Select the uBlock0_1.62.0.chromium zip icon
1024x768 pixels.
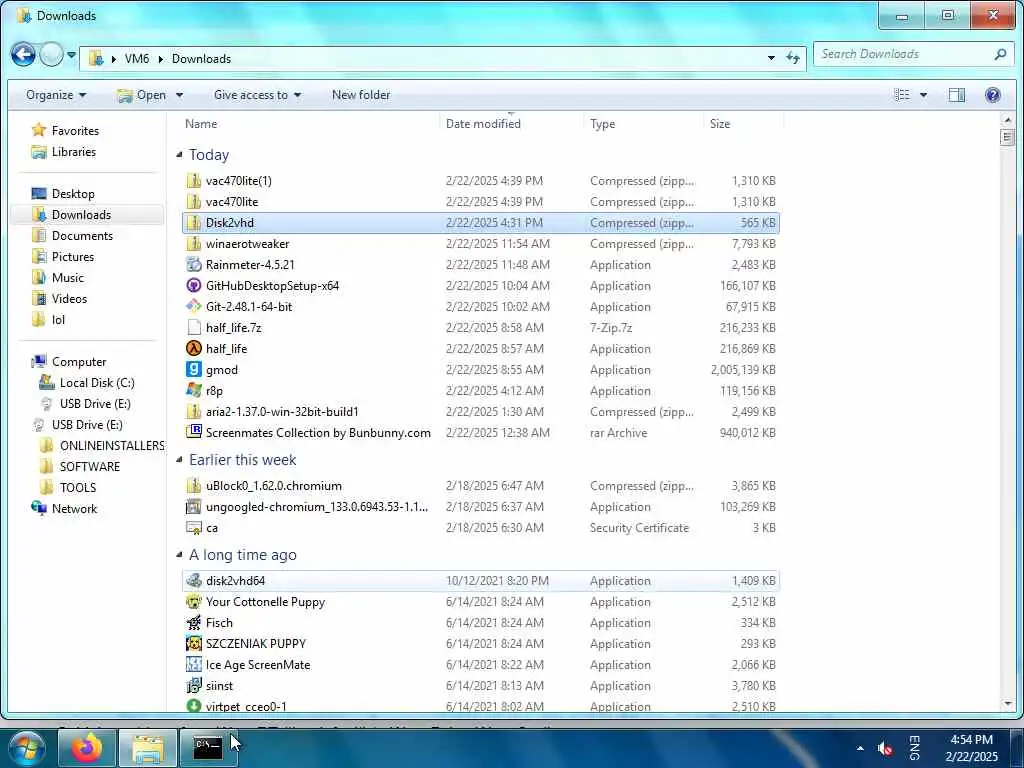pos(193,486)
